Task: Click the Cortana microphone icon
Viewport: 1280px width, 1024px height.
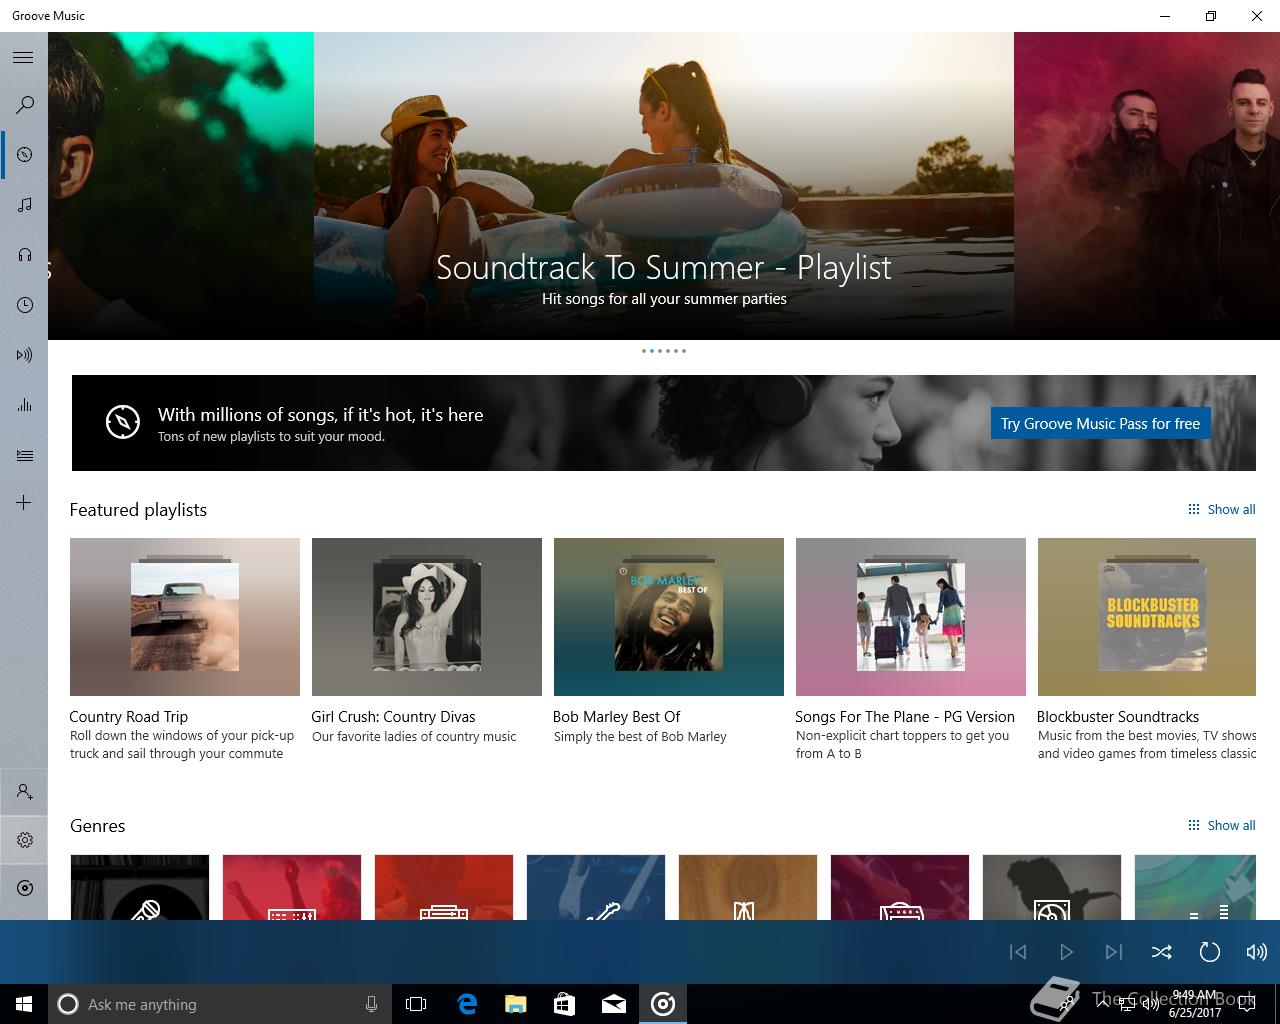Action: (371, 1004)
